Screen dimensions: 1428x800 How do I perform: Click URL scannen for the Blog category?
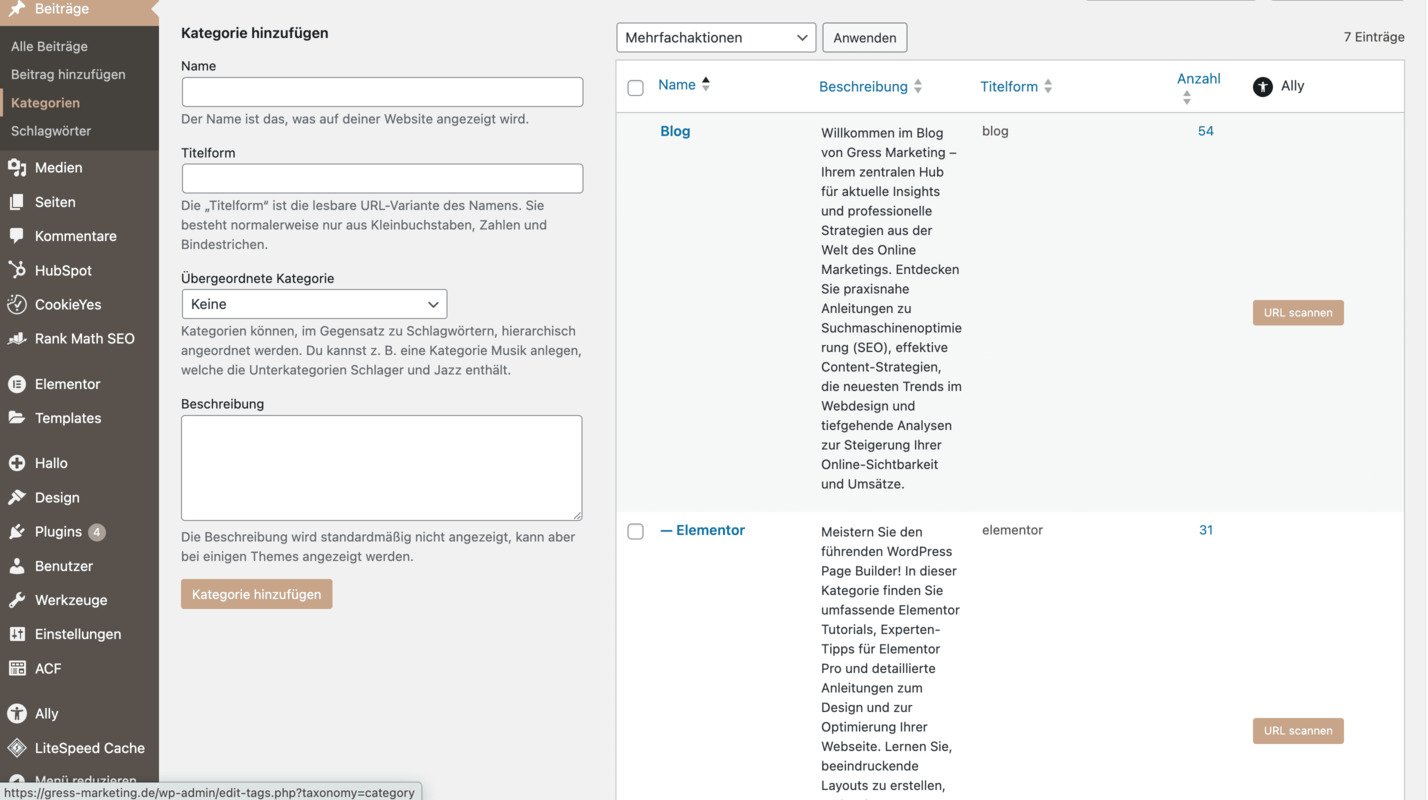[1298, 312]
